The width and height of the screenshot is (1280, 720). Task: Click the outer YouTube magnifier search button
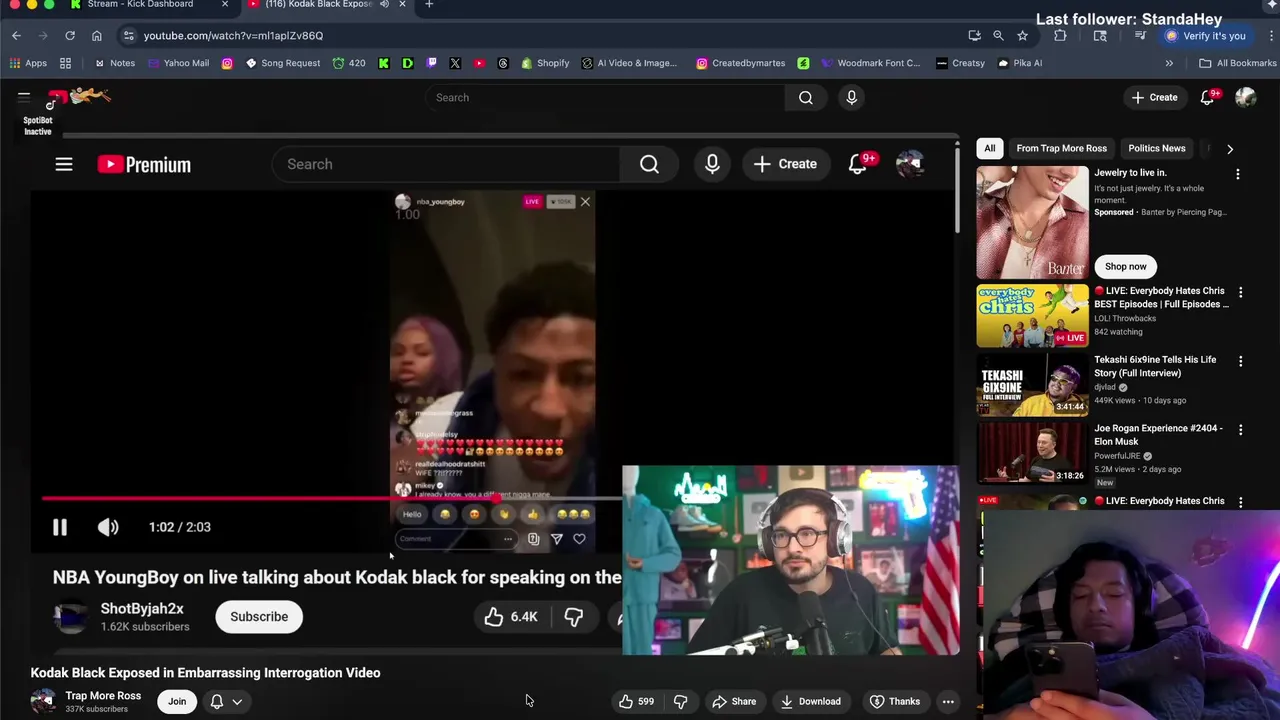pos(806,97)
